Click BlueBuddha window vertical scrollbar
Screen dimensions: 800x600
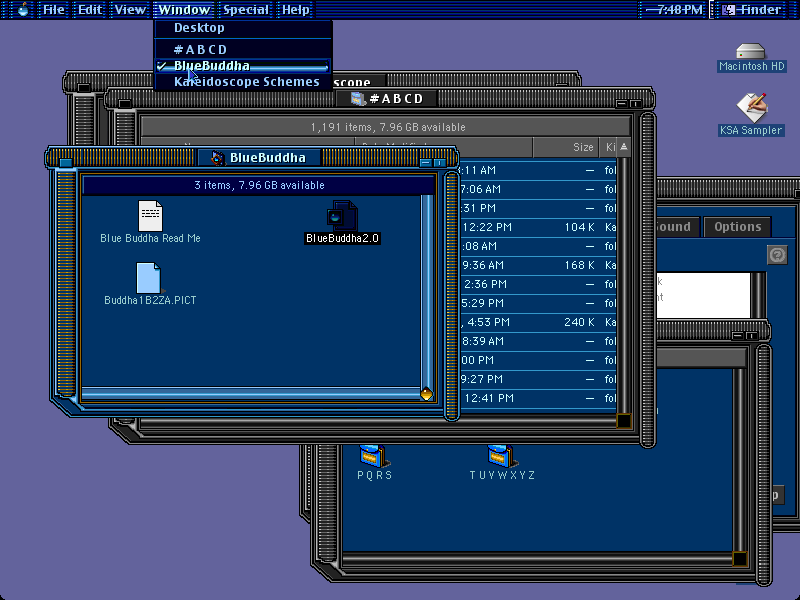tap(427, 291)
